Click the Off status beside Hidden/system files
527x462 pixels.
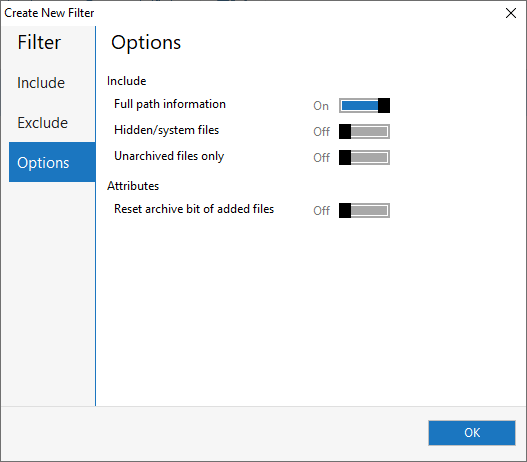click(x=321, y=132)
